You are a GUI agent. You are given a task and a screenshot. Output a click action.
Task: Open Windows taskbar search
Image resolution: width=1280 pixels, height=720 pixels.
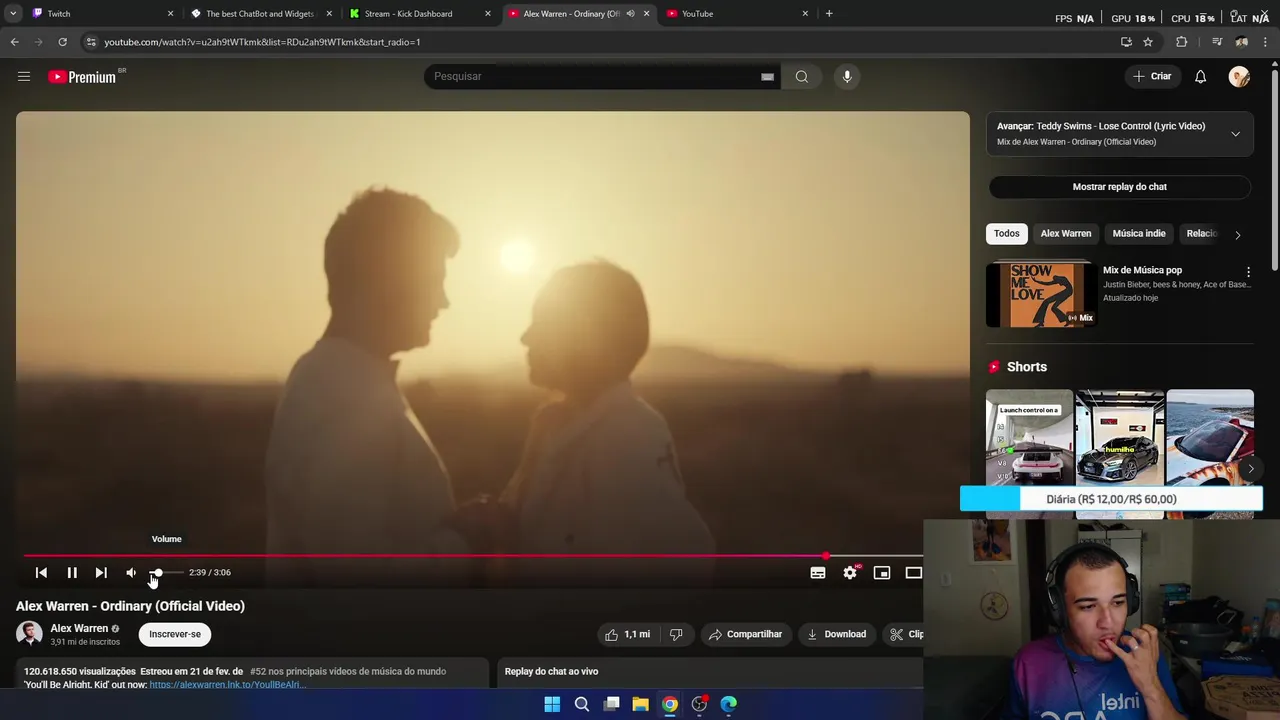[x=582, y=704]
